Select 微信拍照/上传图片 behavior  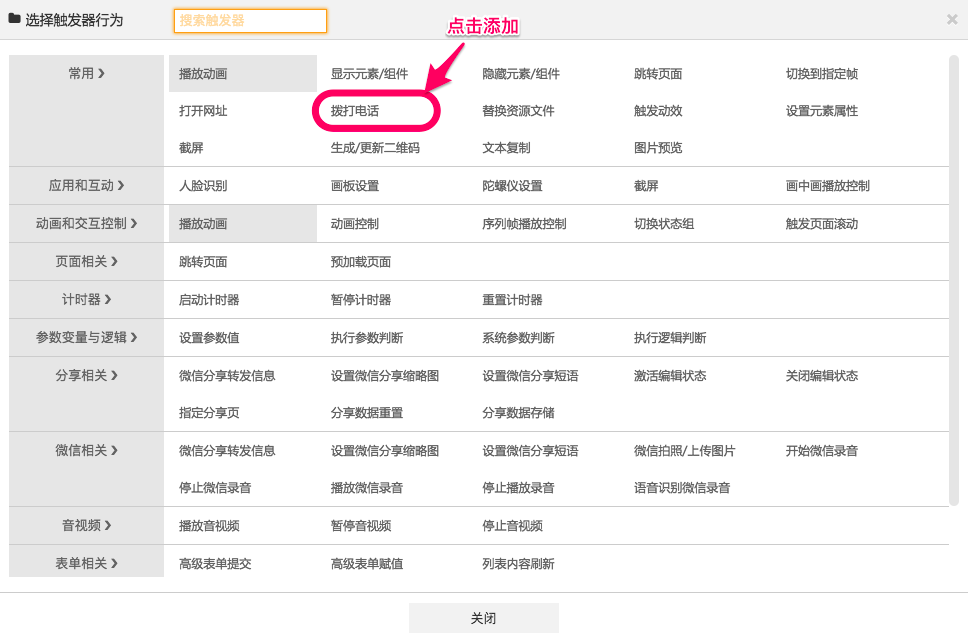(685, 451)
